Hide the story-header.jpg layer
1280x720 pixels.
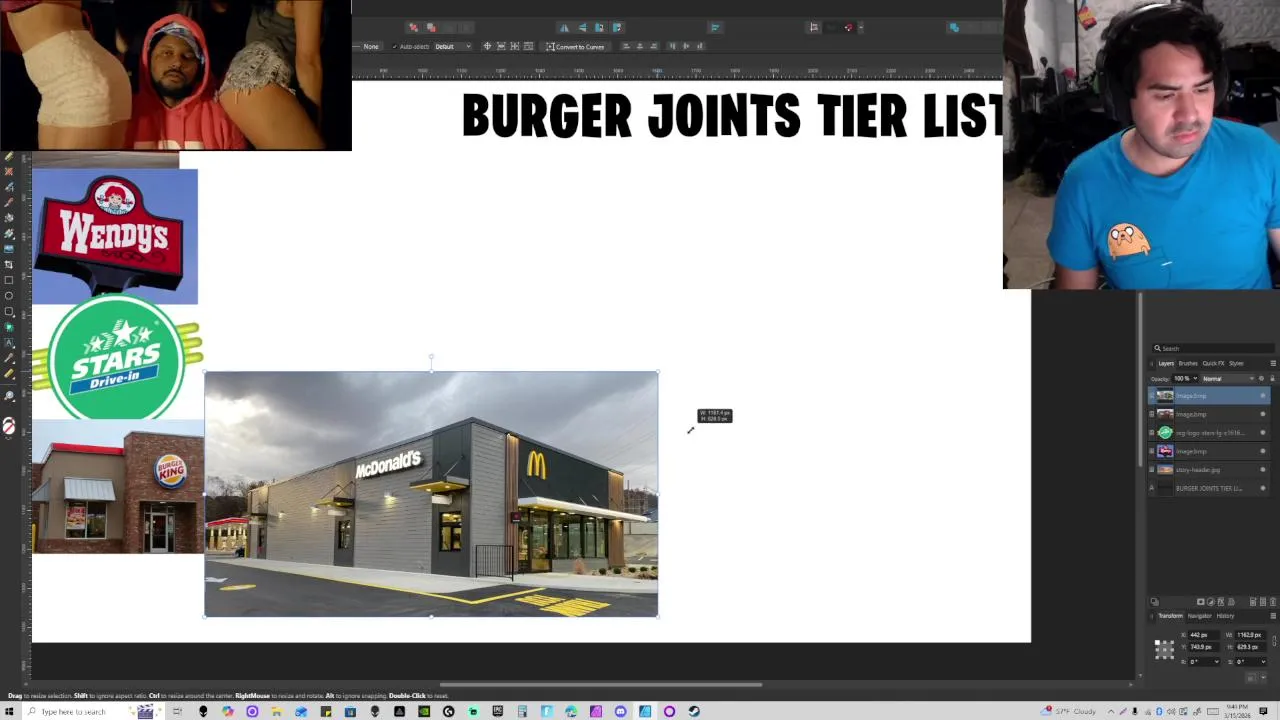pyautogui.click(x=1263, y=469)
